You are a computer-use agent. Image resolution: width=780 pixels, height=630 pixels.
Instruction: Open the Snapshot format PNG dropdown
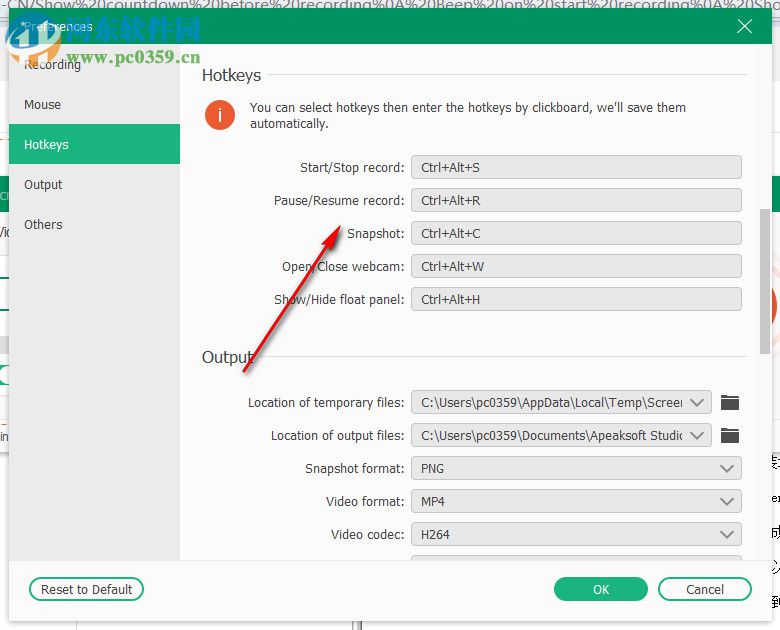point(576,468)
